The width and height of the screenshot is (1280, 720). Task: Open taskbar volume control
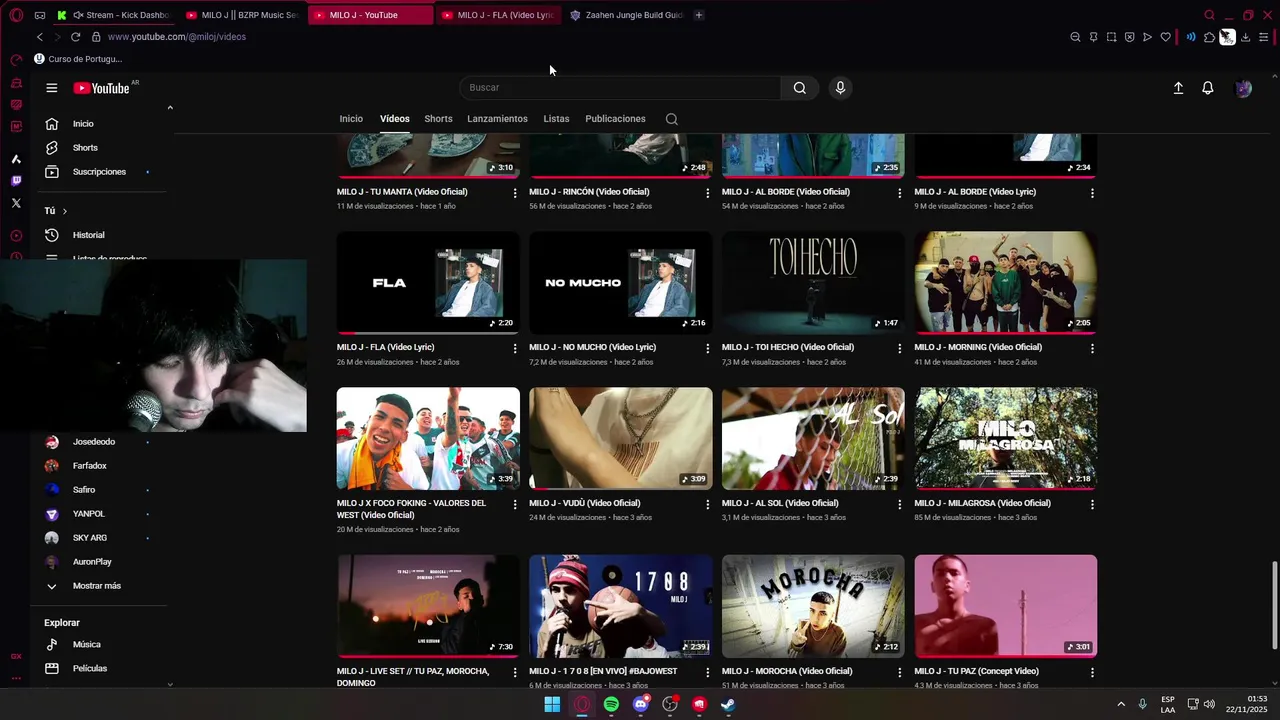[1209, 704]
